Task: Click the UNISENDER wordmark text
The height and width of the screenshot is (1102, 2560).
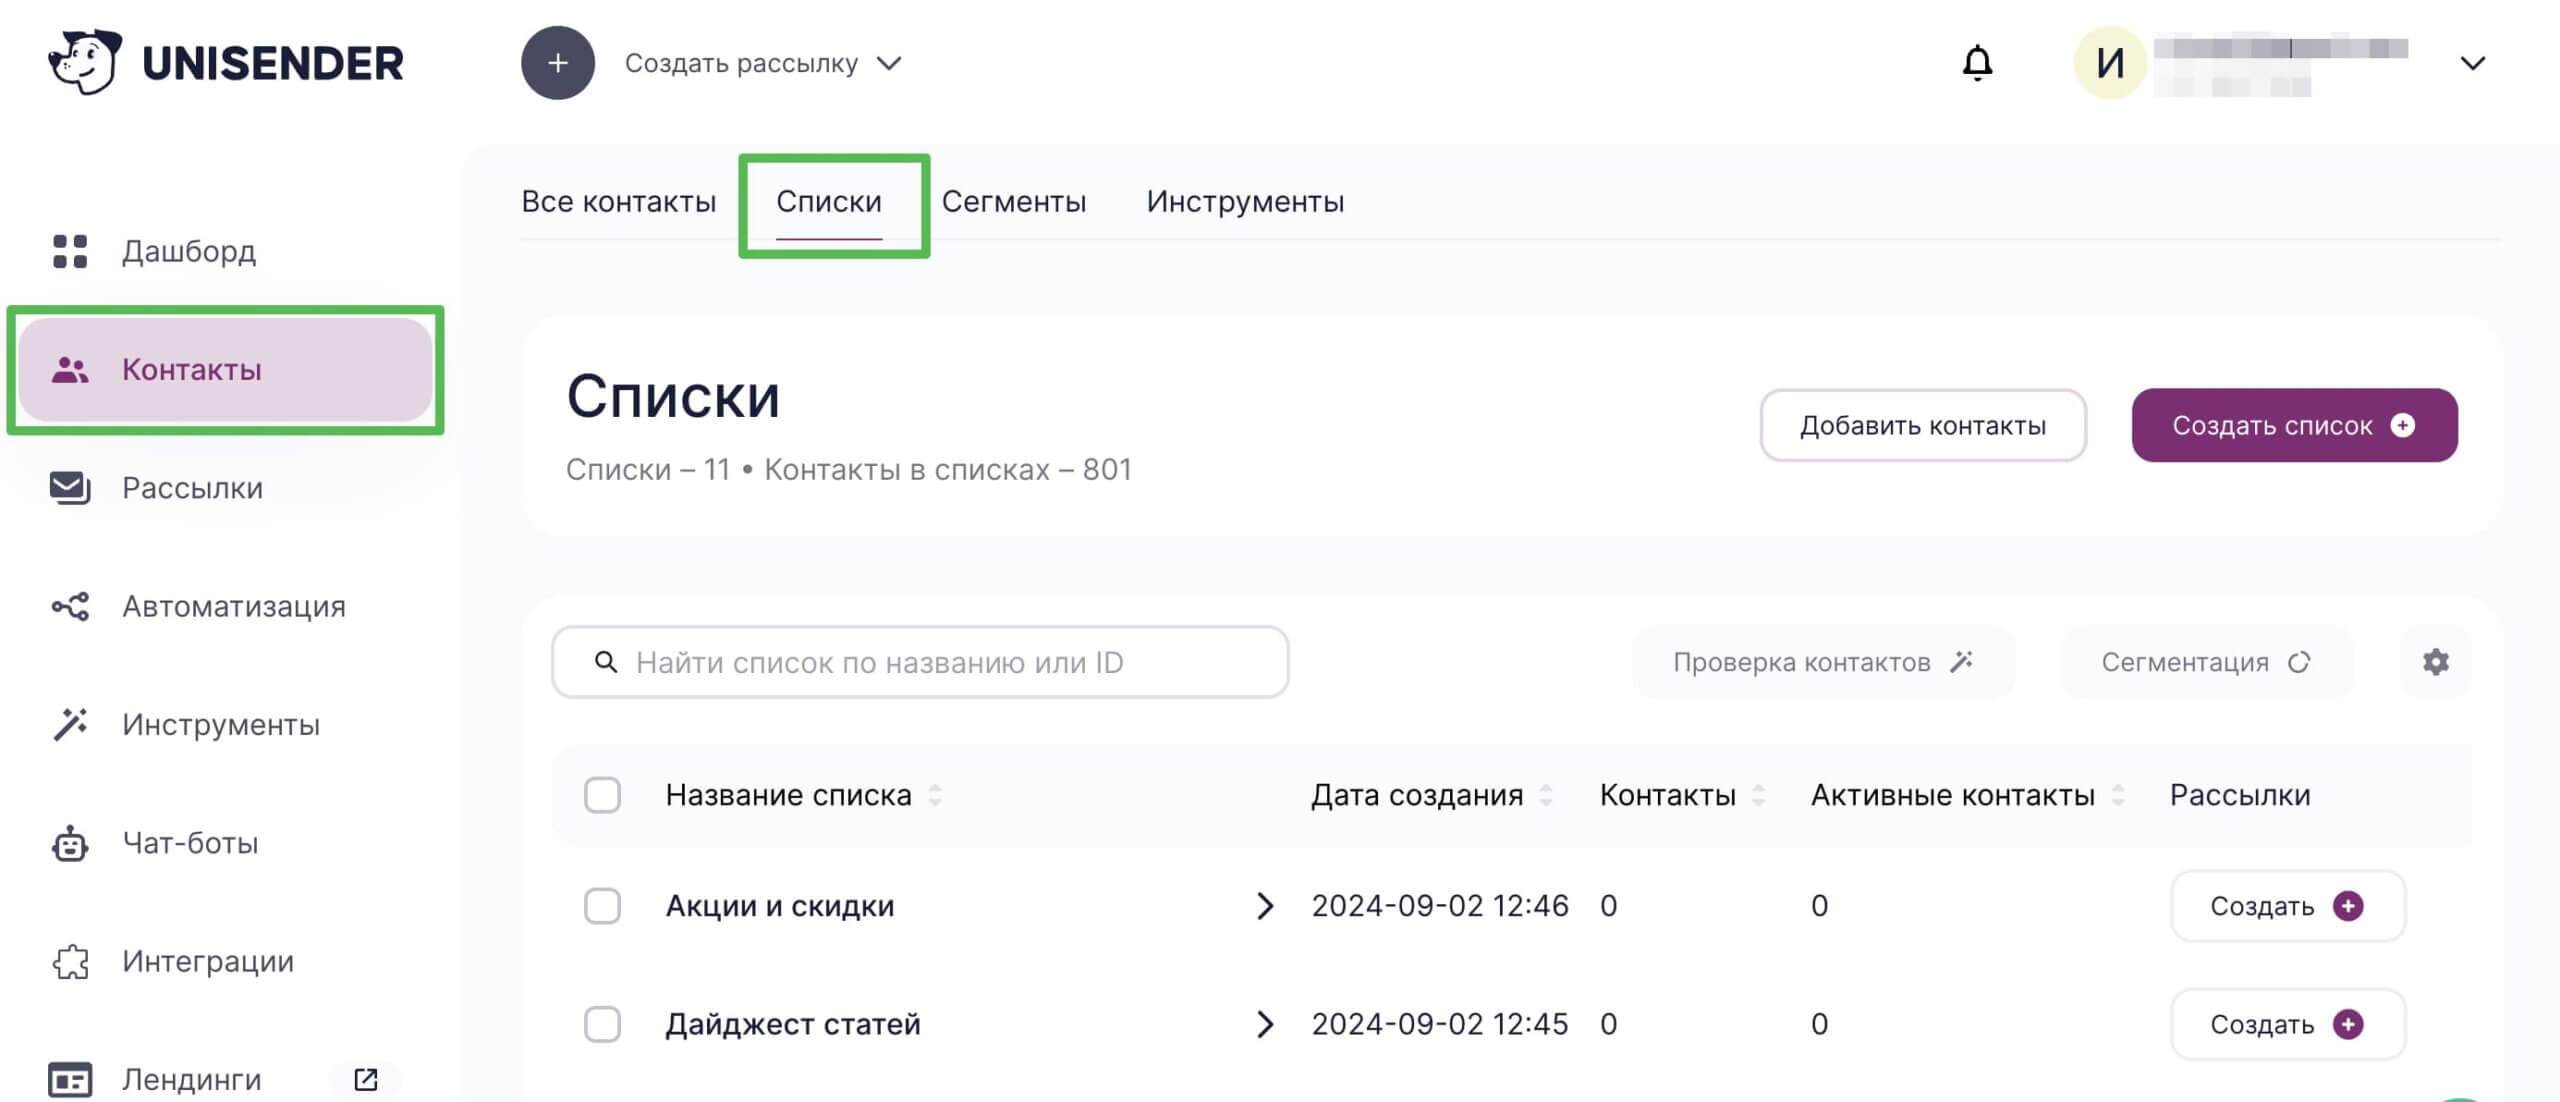Action: coord(273,63)
